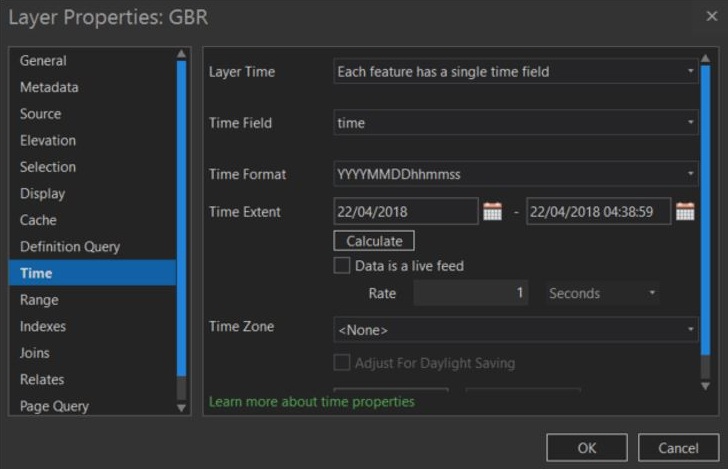Open the Source tab
The image size is (728, 469).
tap(92, 114)
